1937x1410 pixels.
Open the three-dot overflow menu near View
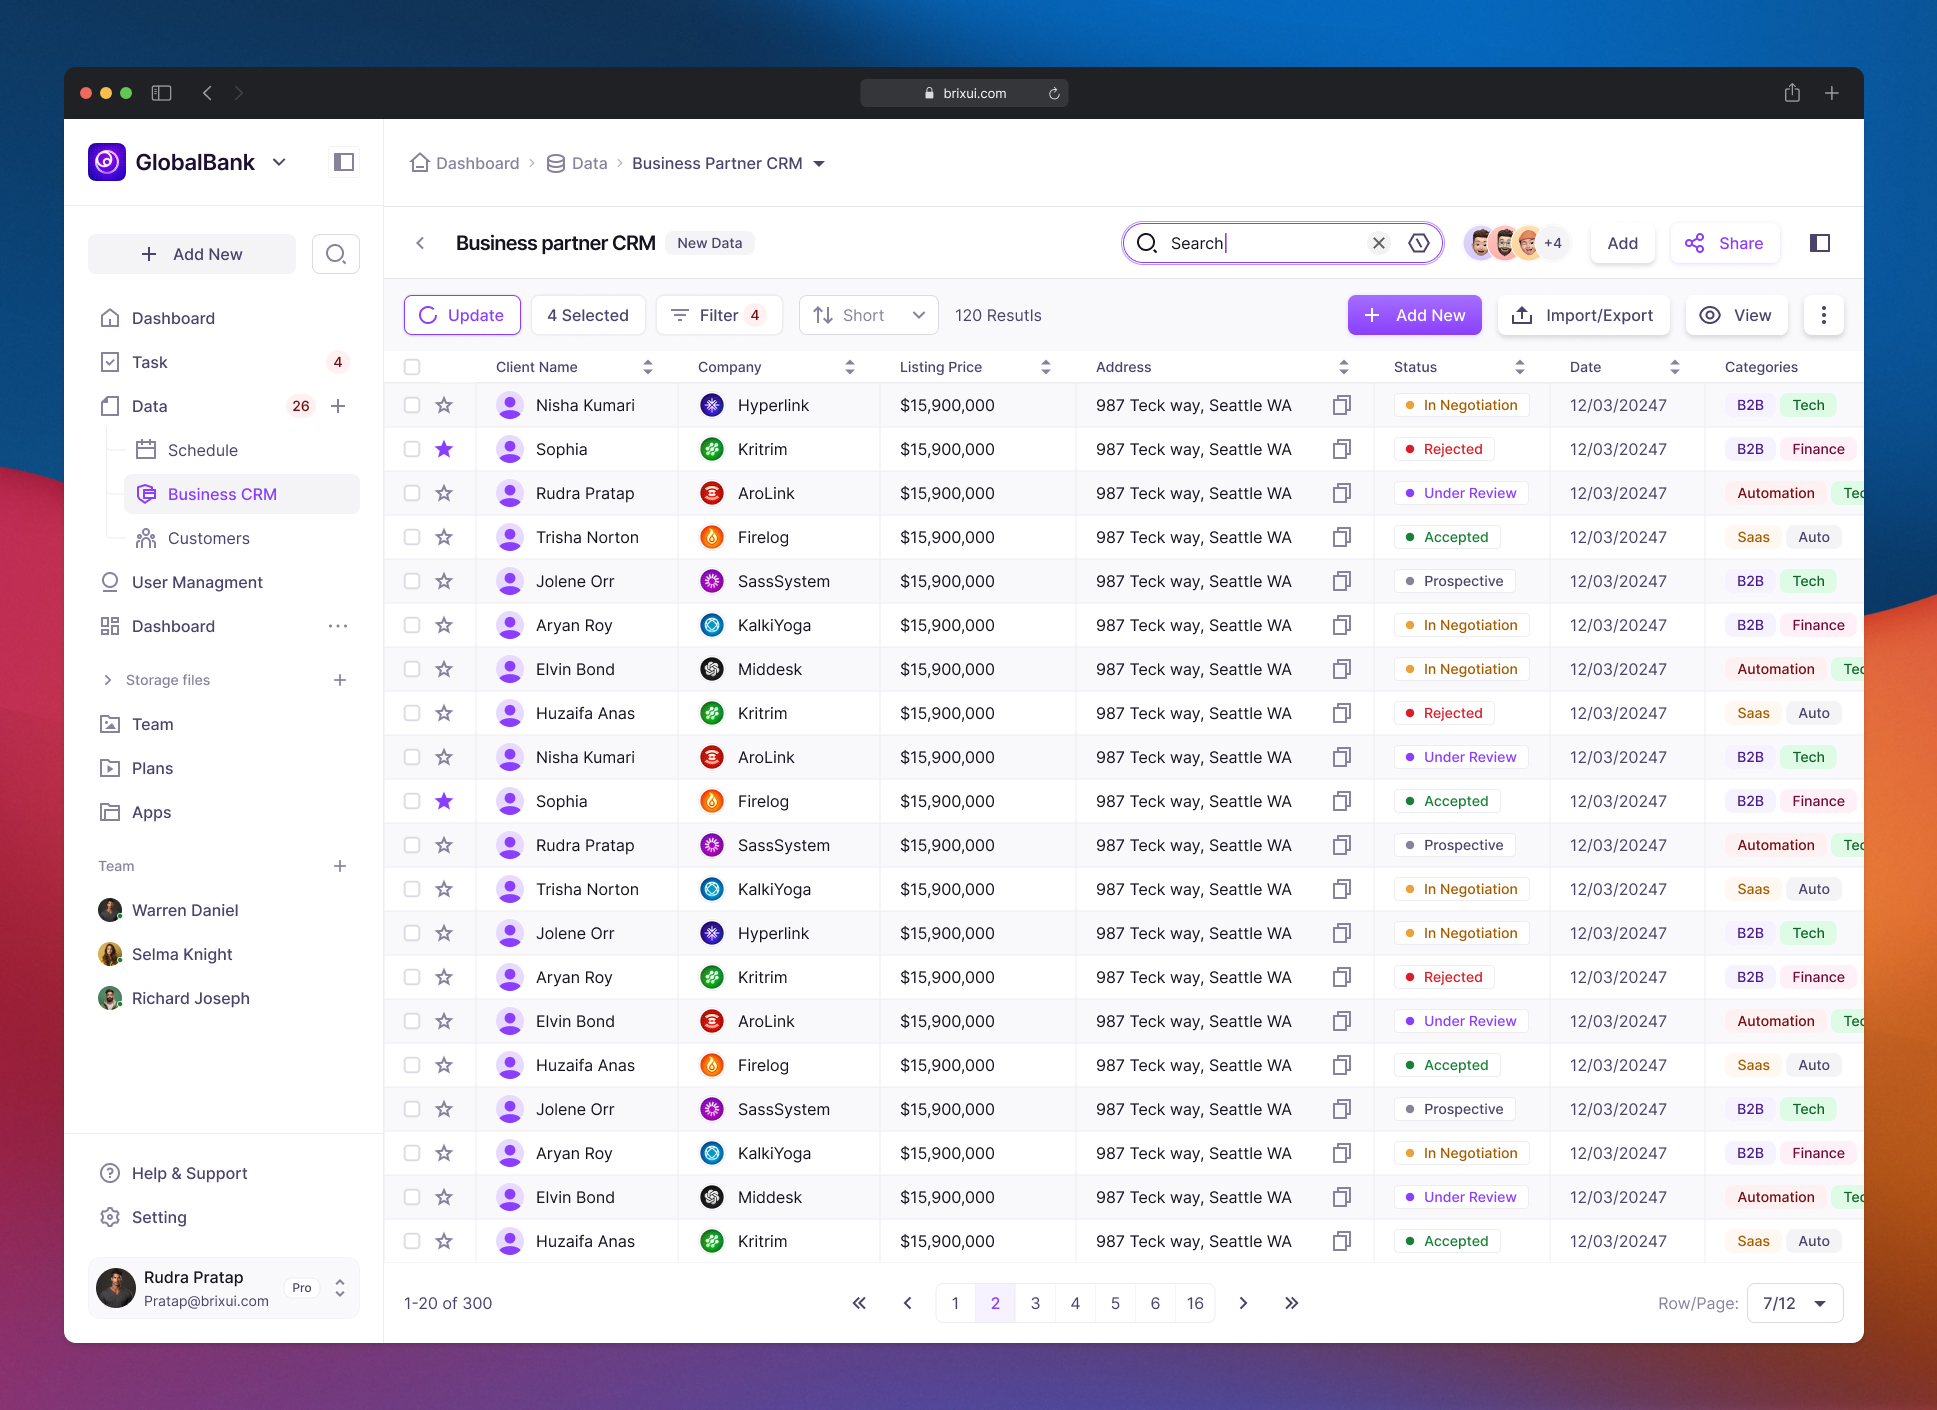1824,315
